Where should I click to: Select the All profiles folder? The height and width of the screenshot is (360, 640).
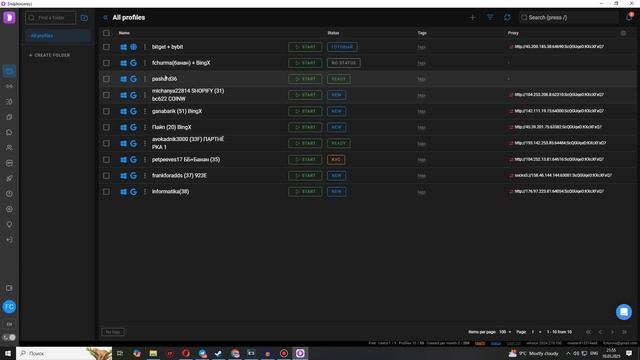pos(58,36)
